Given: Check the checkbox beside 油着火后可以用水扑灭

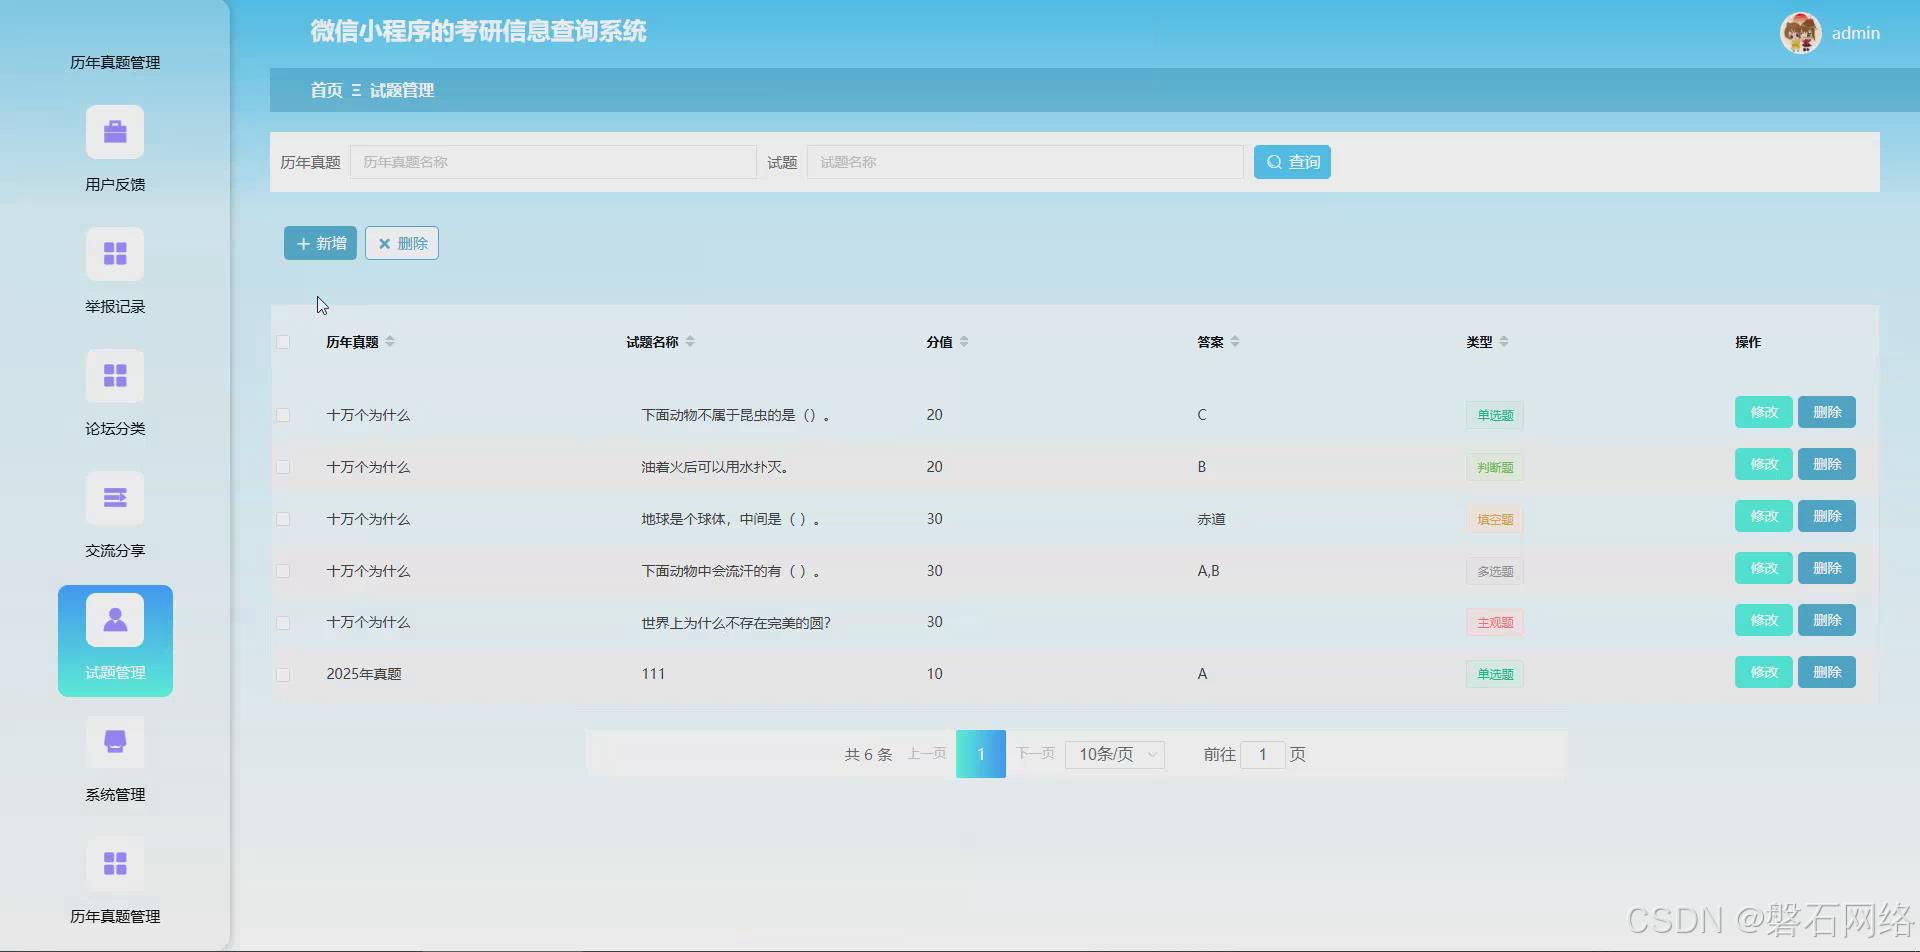Looking at the screenshot, I should point(283,467).
